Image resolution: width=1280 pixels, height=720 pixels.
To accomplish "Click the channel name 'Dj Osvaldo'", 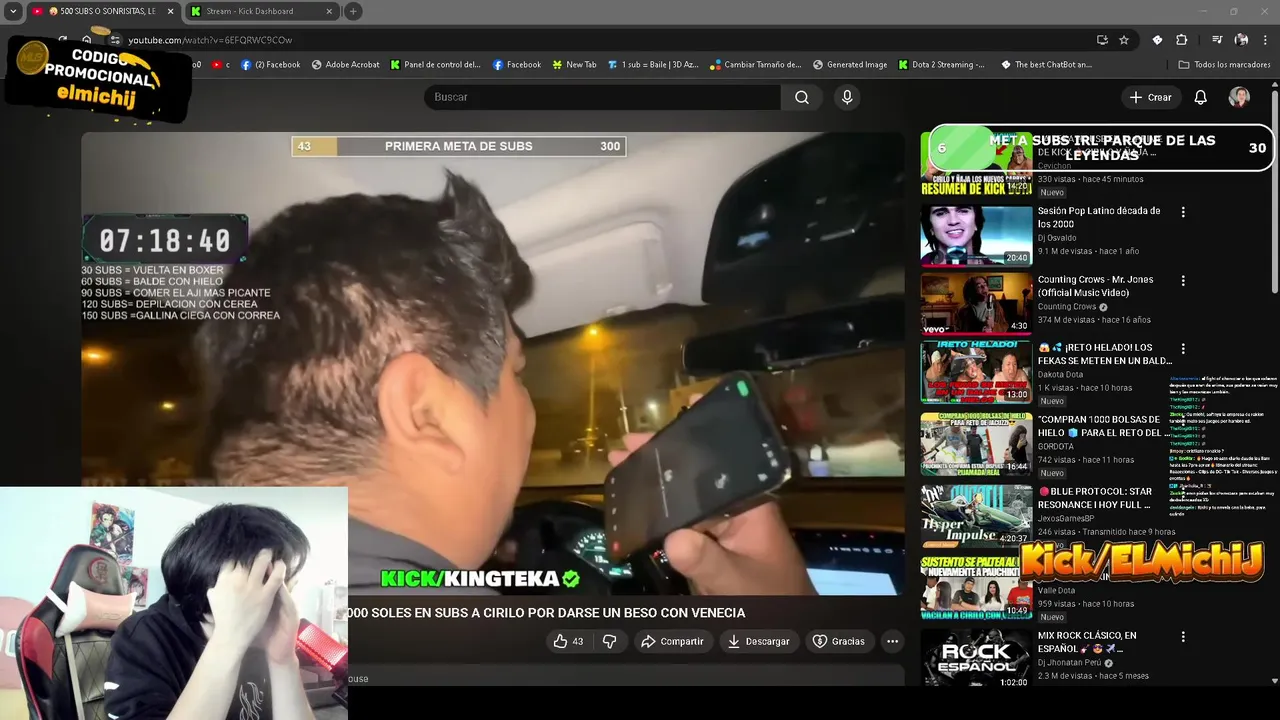I will [x=1057, y=238].
